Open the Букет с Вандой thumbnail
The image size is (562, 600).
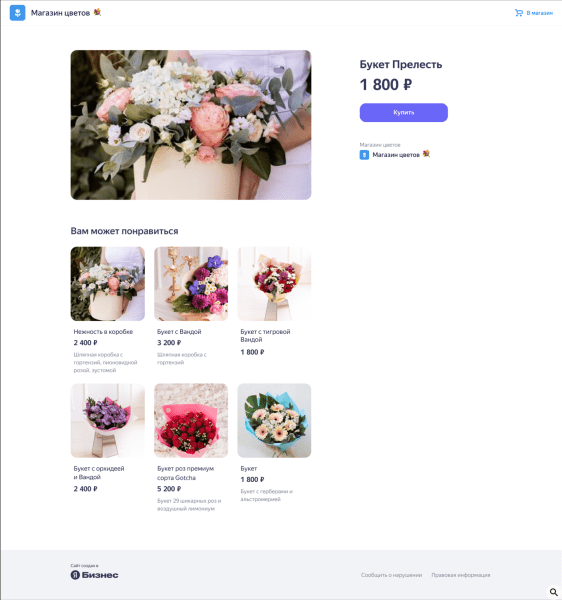click(191, 284)
